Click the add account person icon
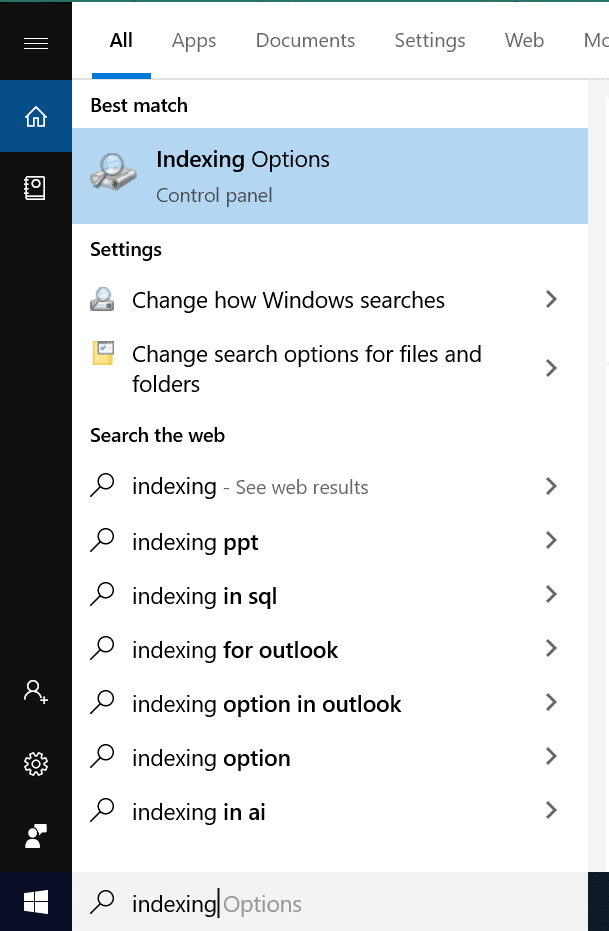Screen dimensions: 609x931 pyautogui.click(x=36, y=690)
